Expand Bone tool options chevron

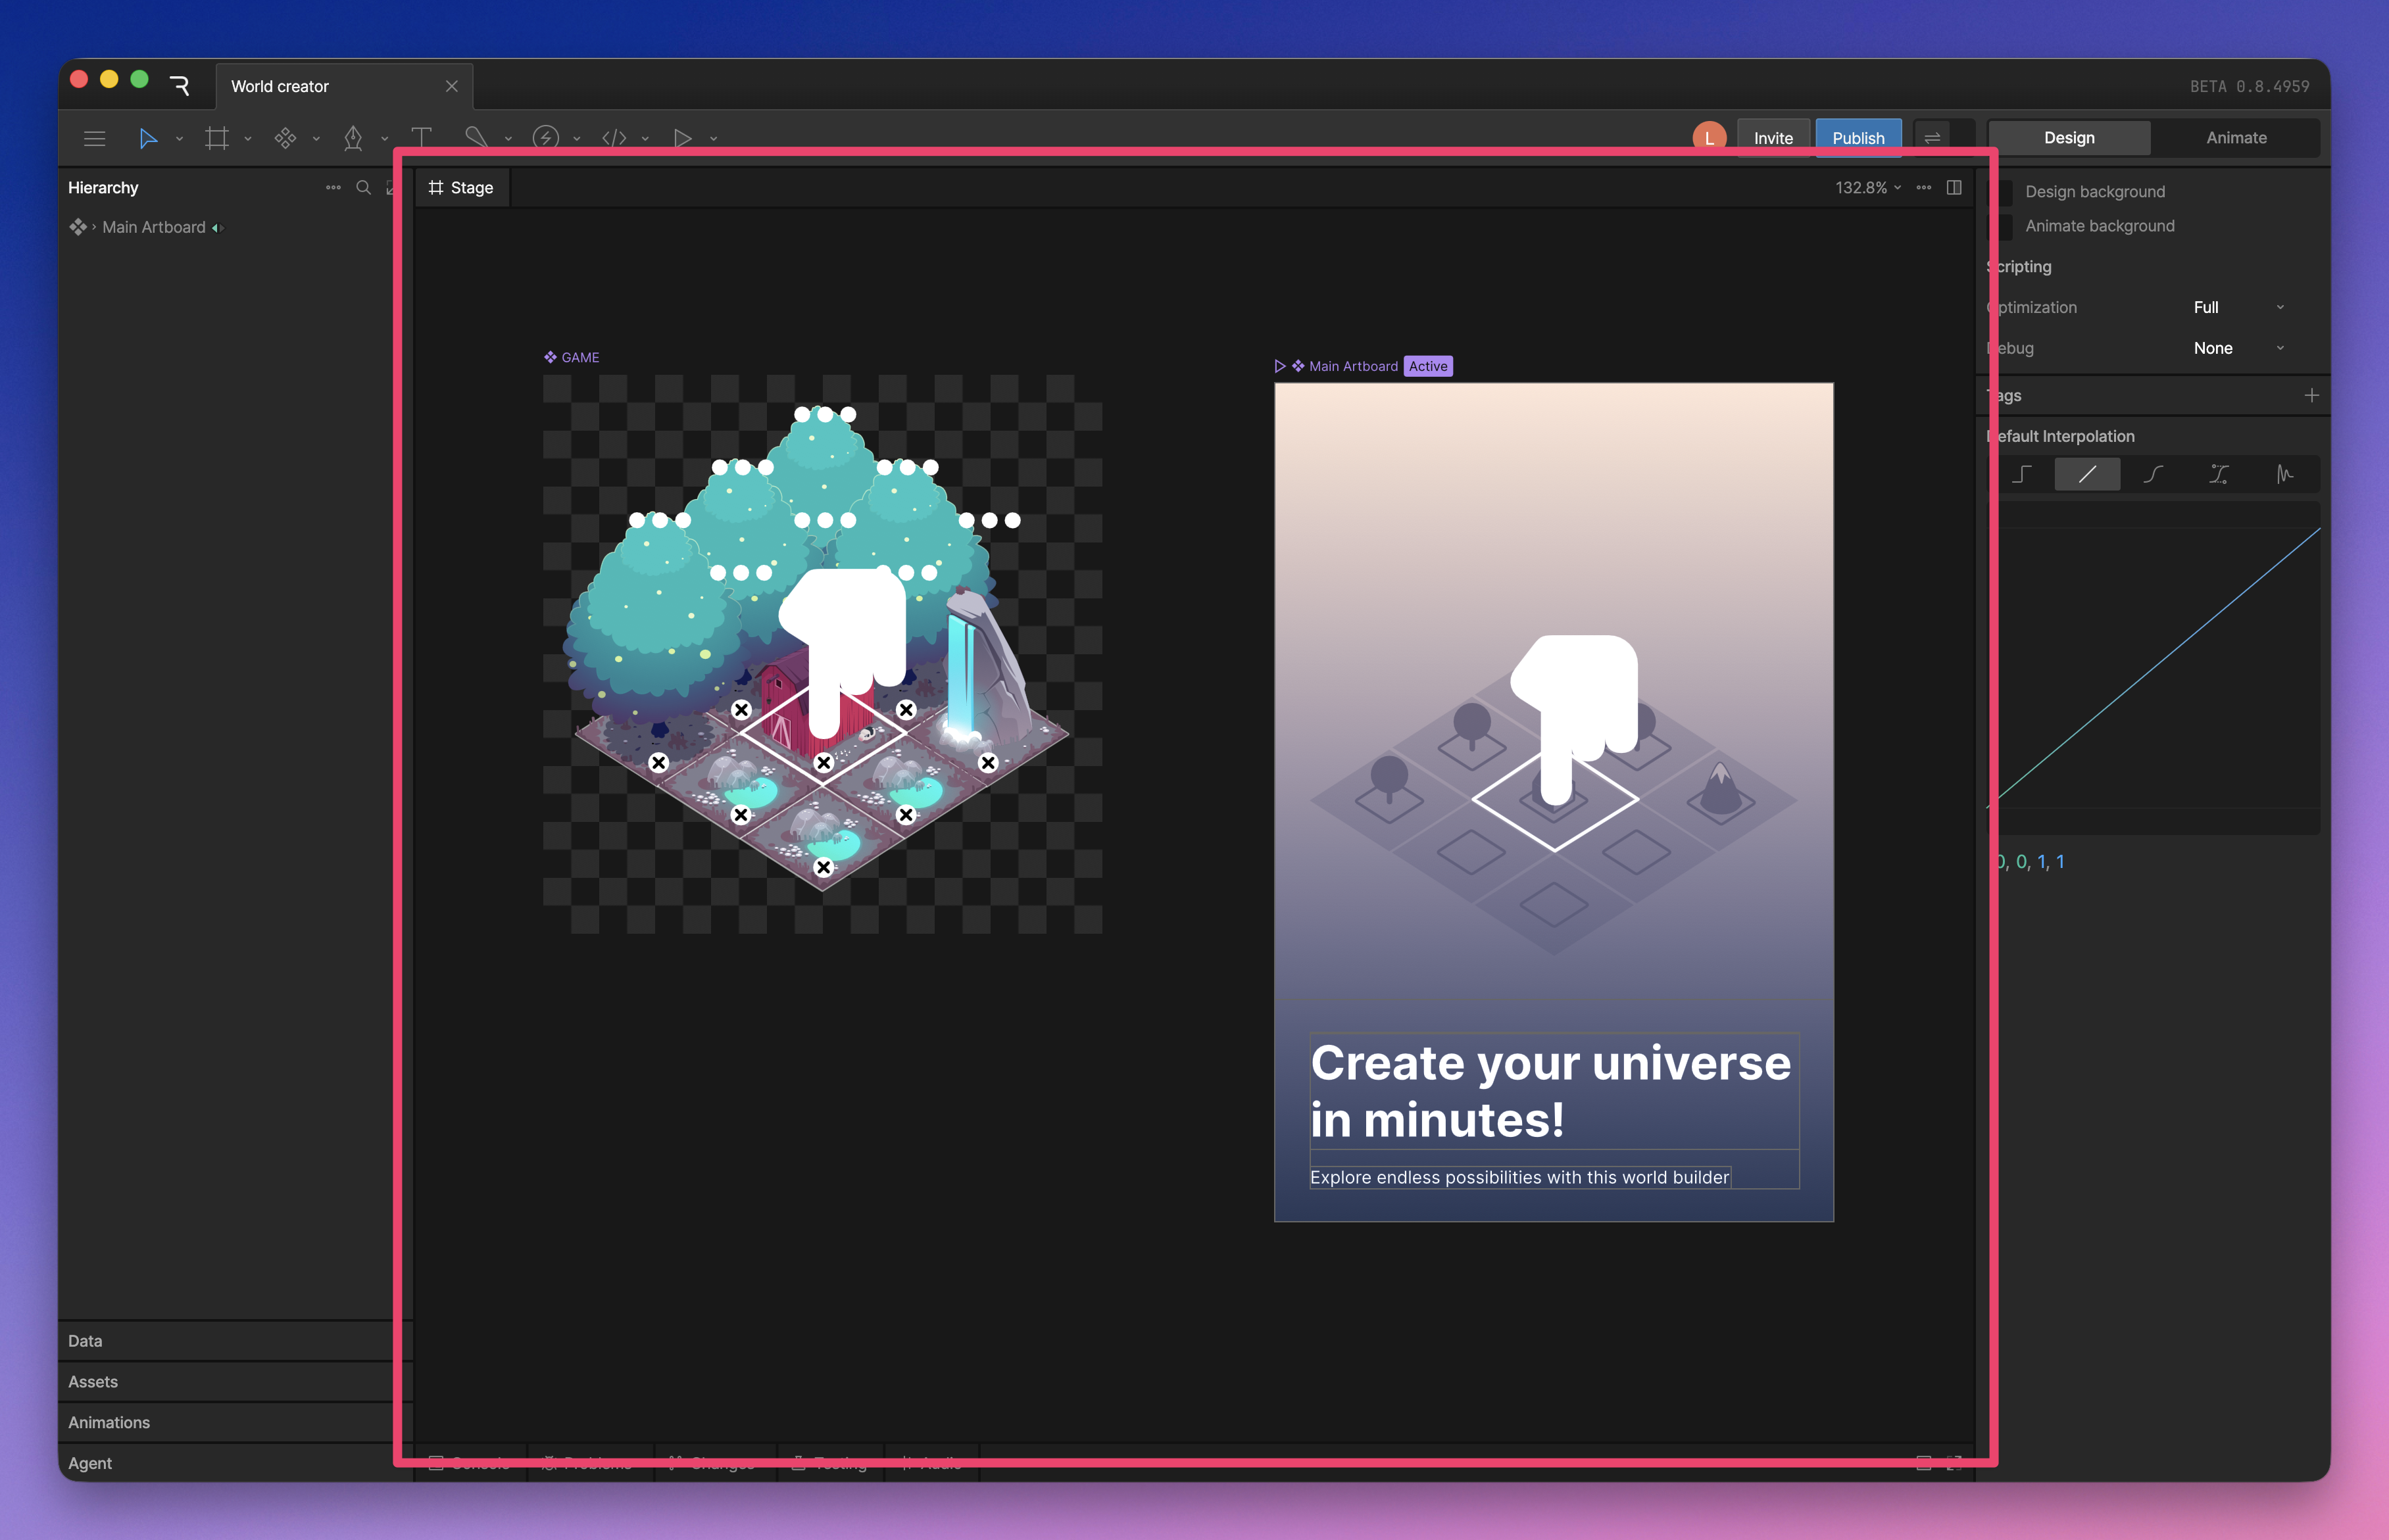pyautogui.click(x=508, y=139)
